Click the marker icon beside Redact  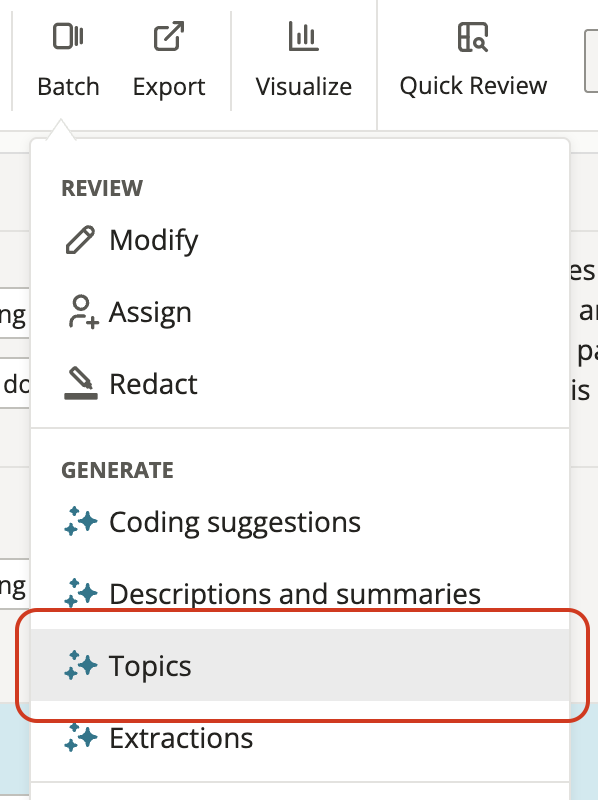(x=81, y=383)
